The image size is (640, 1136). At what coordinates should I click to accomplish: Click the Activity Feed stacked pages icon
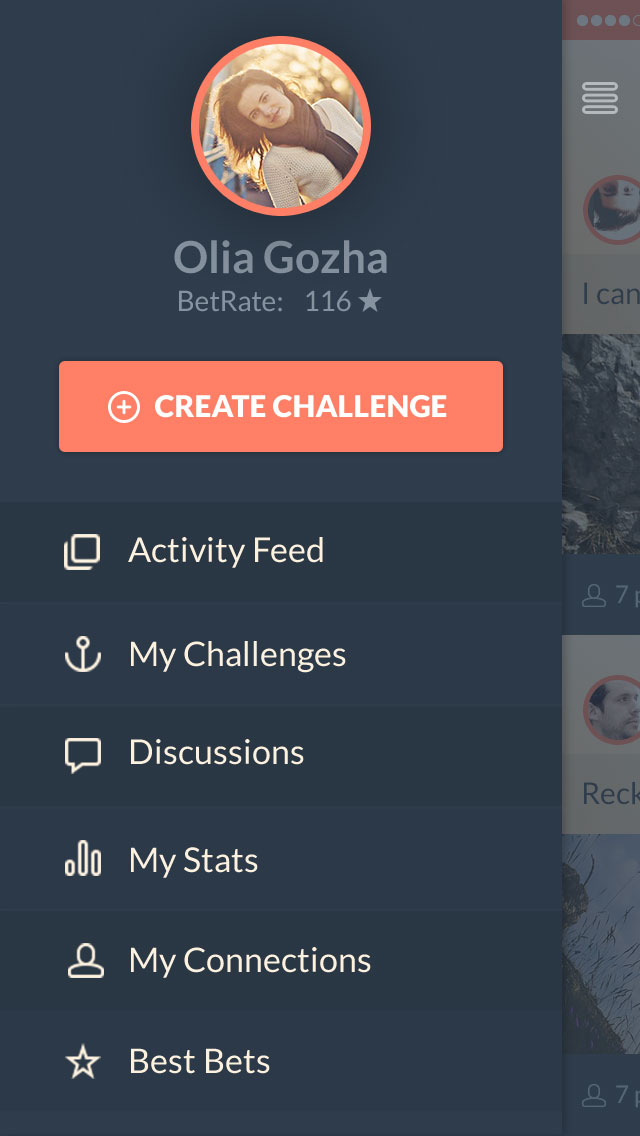(82, 552)
